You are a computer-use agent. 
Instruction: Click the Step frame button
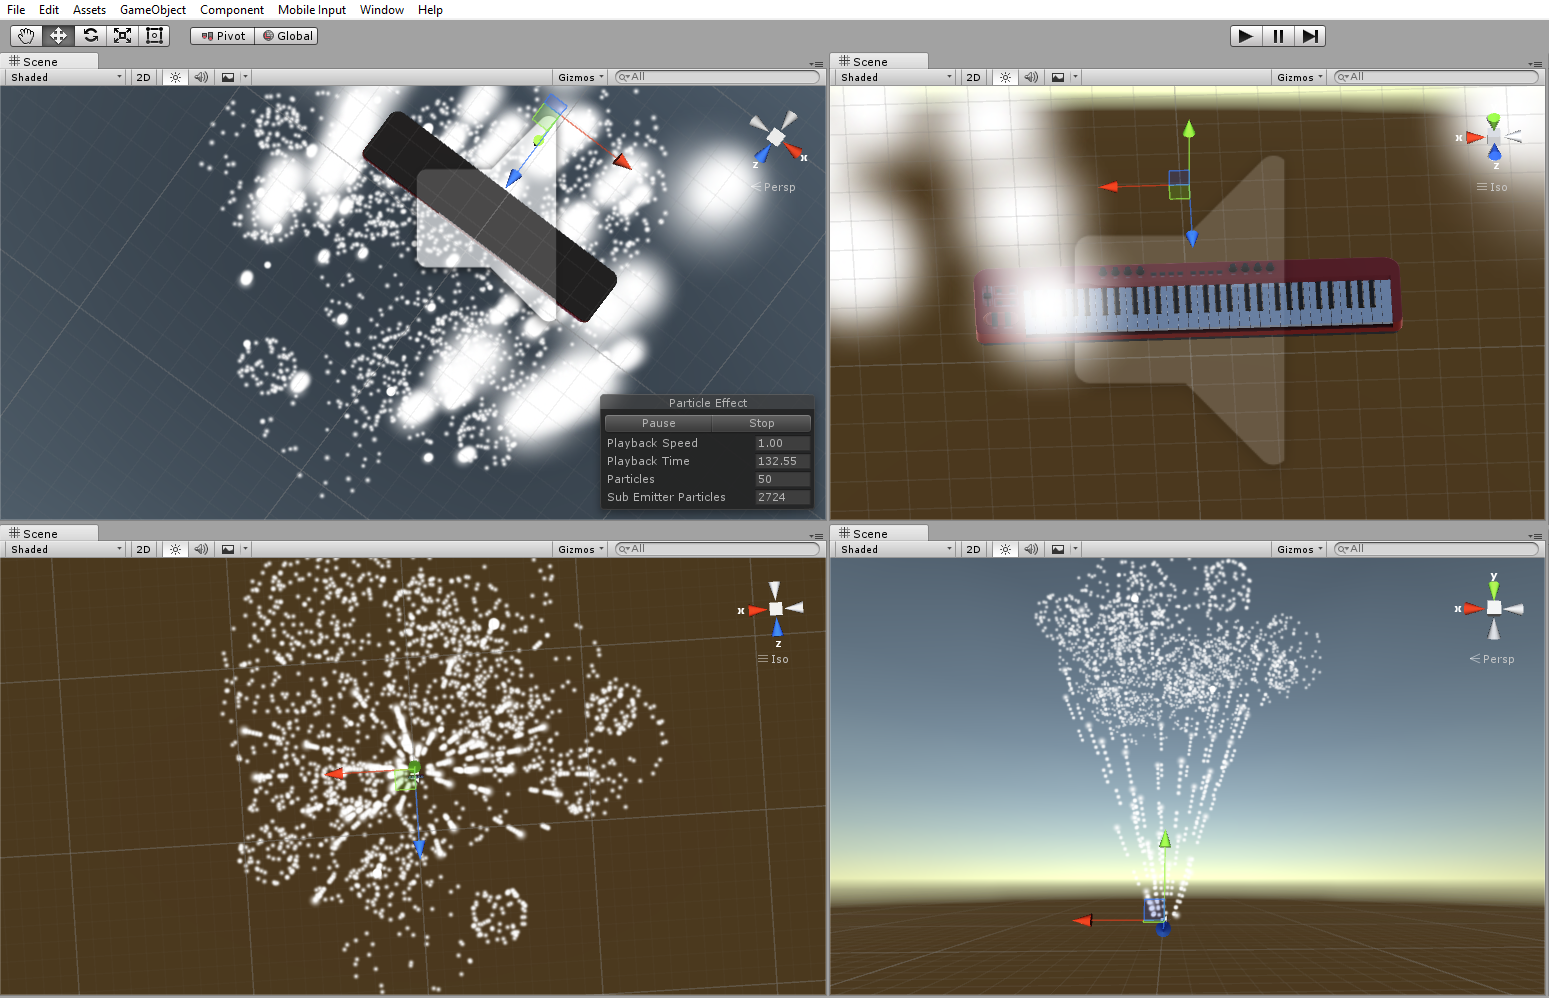coord(1310,36)
